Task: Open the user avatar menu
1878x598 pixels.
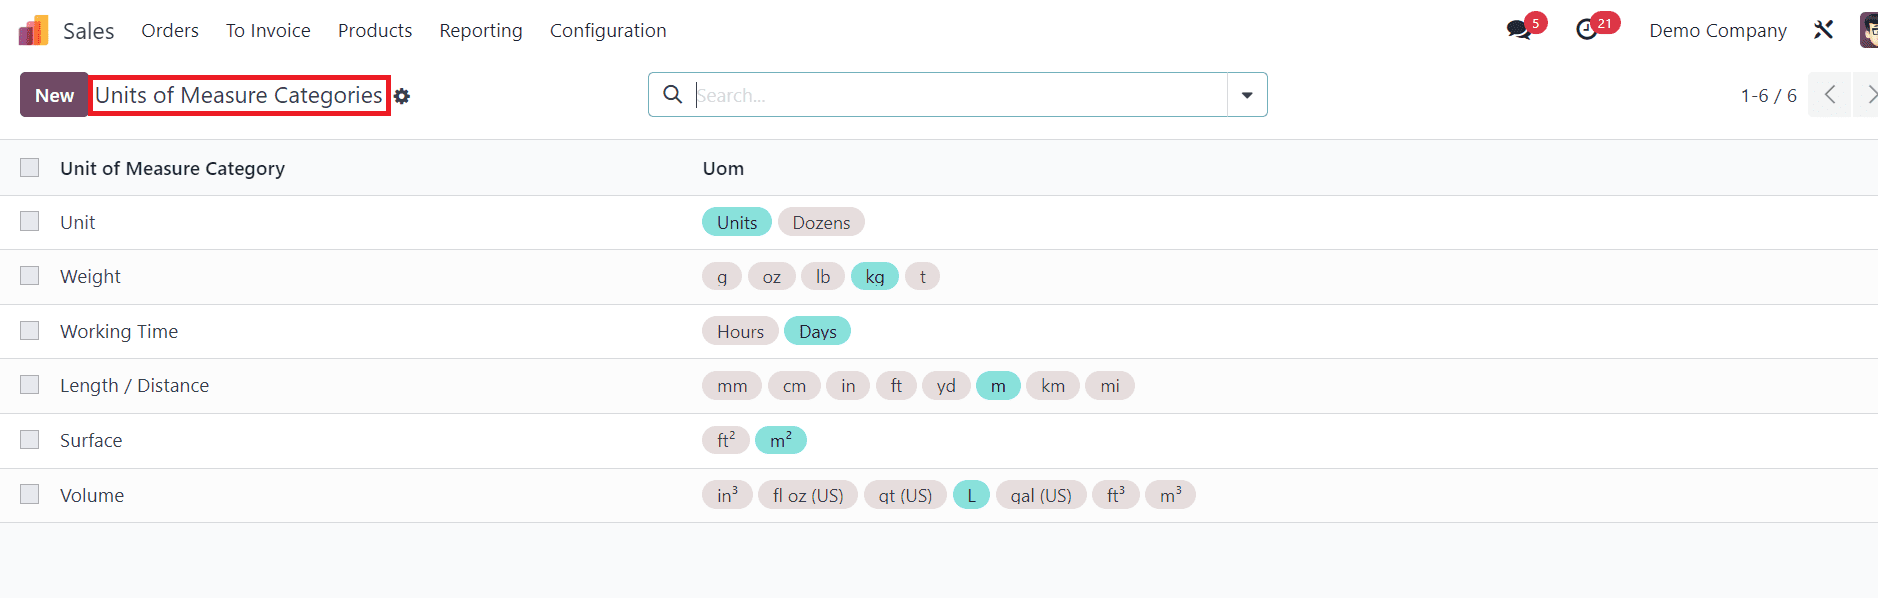Action: point(1868,30)
